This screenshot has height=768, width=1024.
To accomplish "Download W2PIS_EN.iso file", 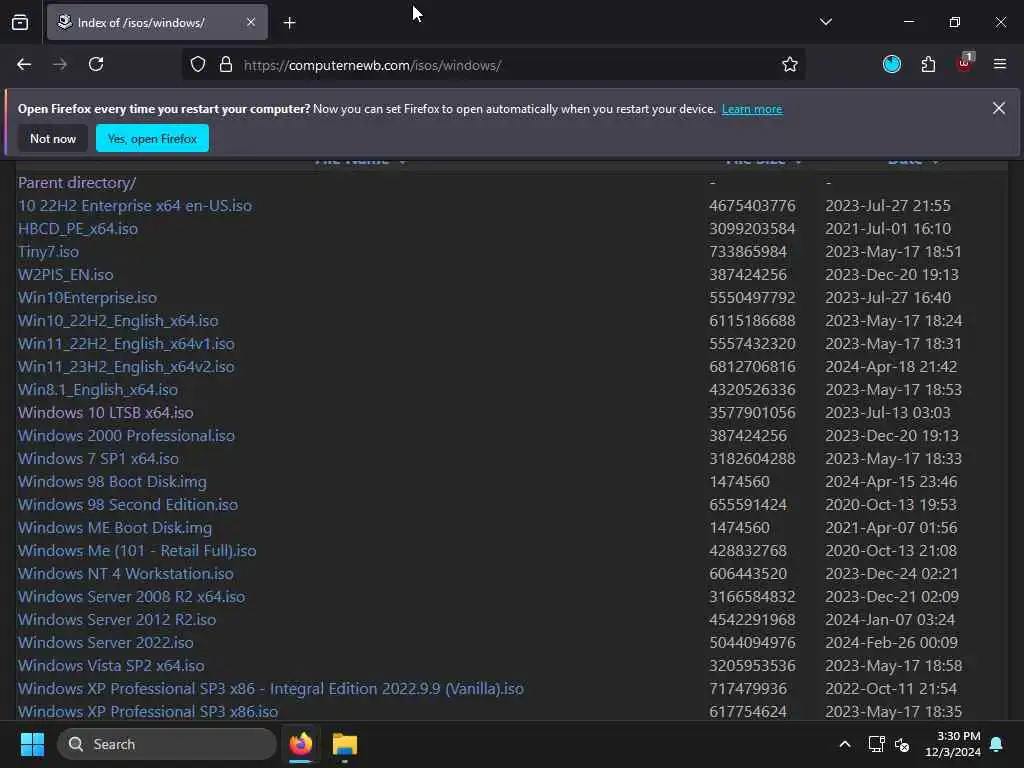I will pos(65,274).
